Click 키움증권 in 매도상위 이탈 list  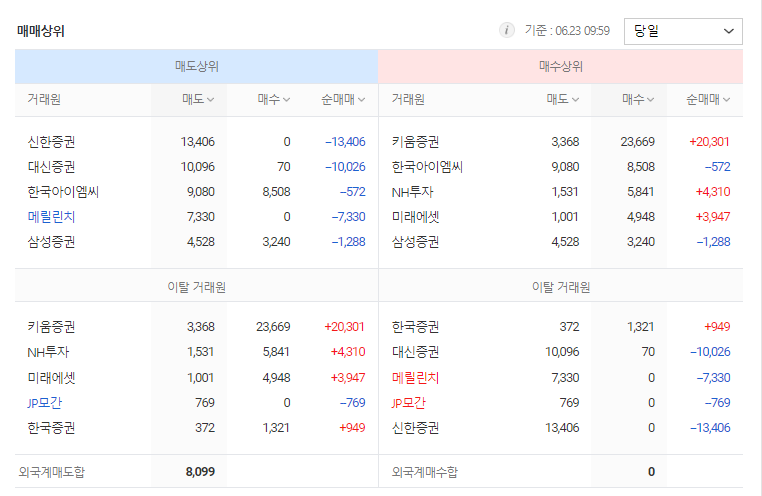(51, 327)
